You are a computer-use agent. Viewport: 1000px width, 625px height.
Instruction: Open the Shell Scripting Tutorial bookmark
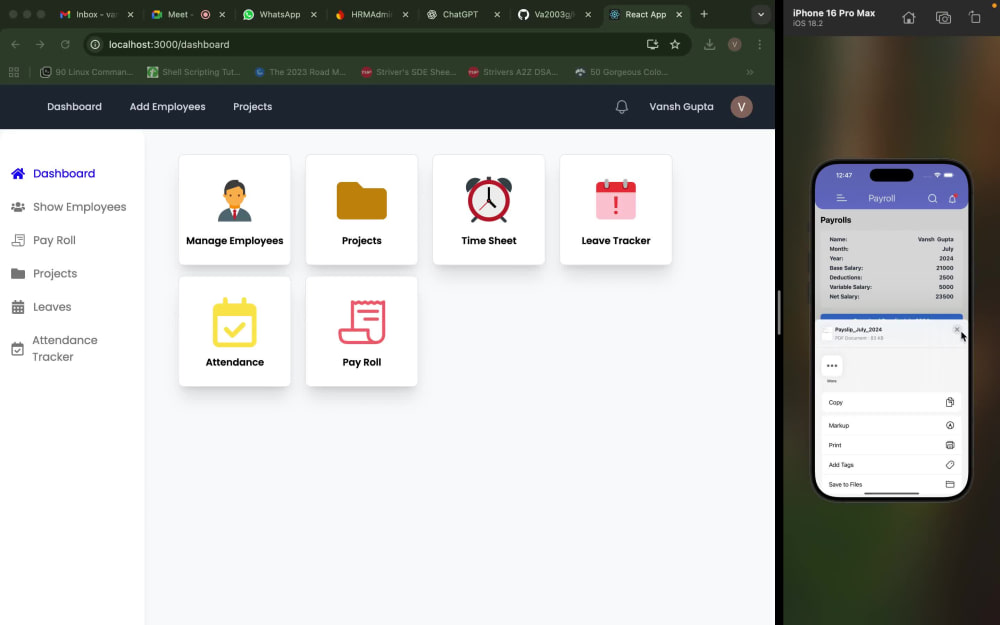click(194, 72)
